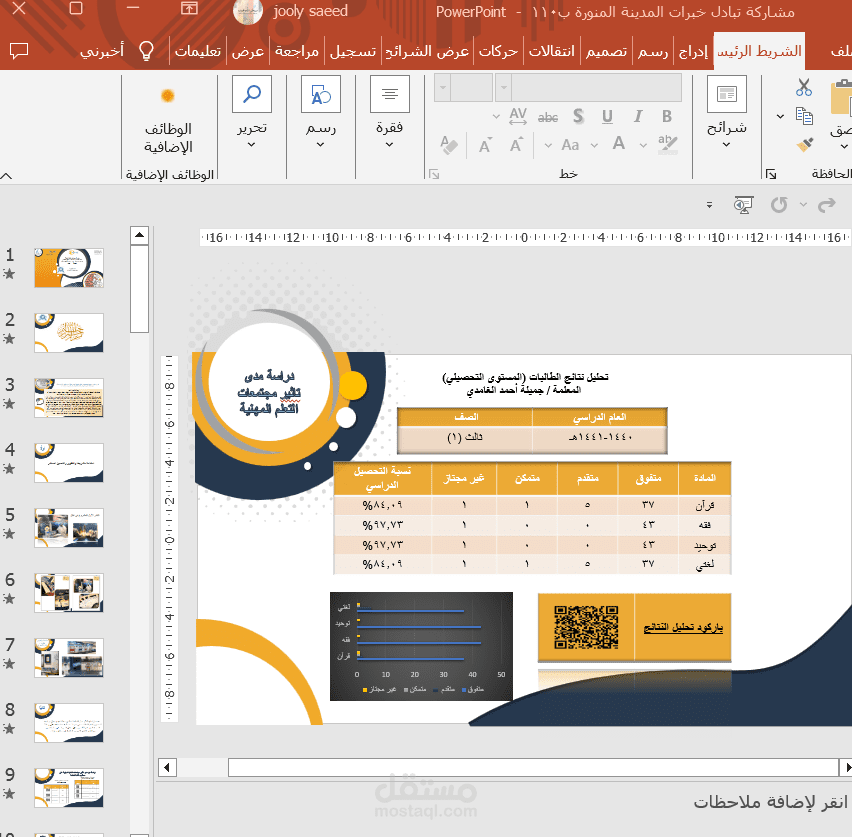The height and width of the screenshot is (837, 852).
Task: Open the انتقالات Transitions tab
Action: click(x=552, y=51)
